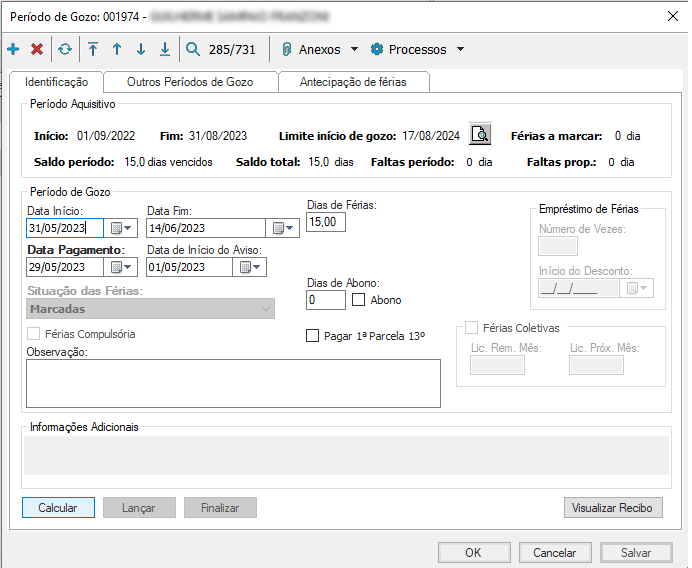
Task: Check Pagar 1ª Parcela 13º option
Action: [313, 336]
